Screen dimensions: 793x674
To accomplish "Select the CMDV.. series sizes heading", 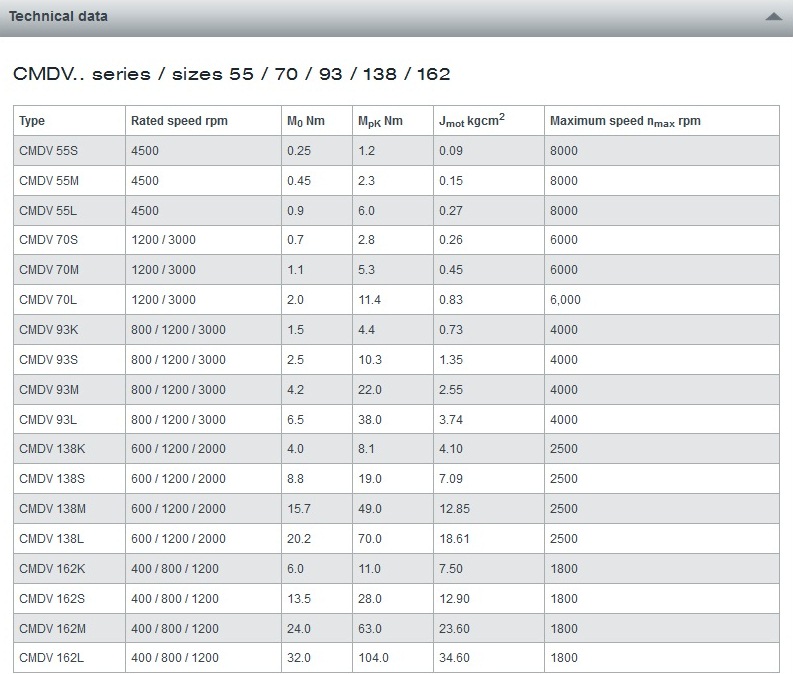I will [x=231, y=74].
